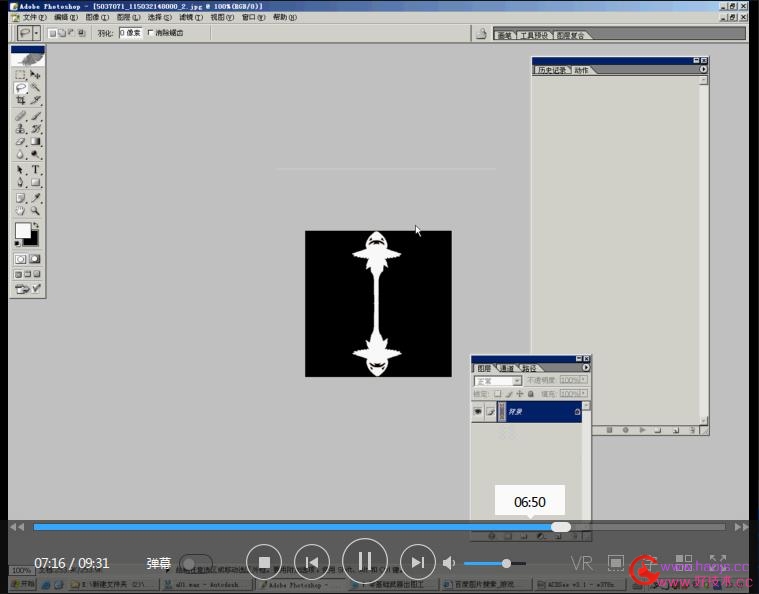Screen dimensions: 759x594
Task: Select the Notes tool
Action: 20,198
